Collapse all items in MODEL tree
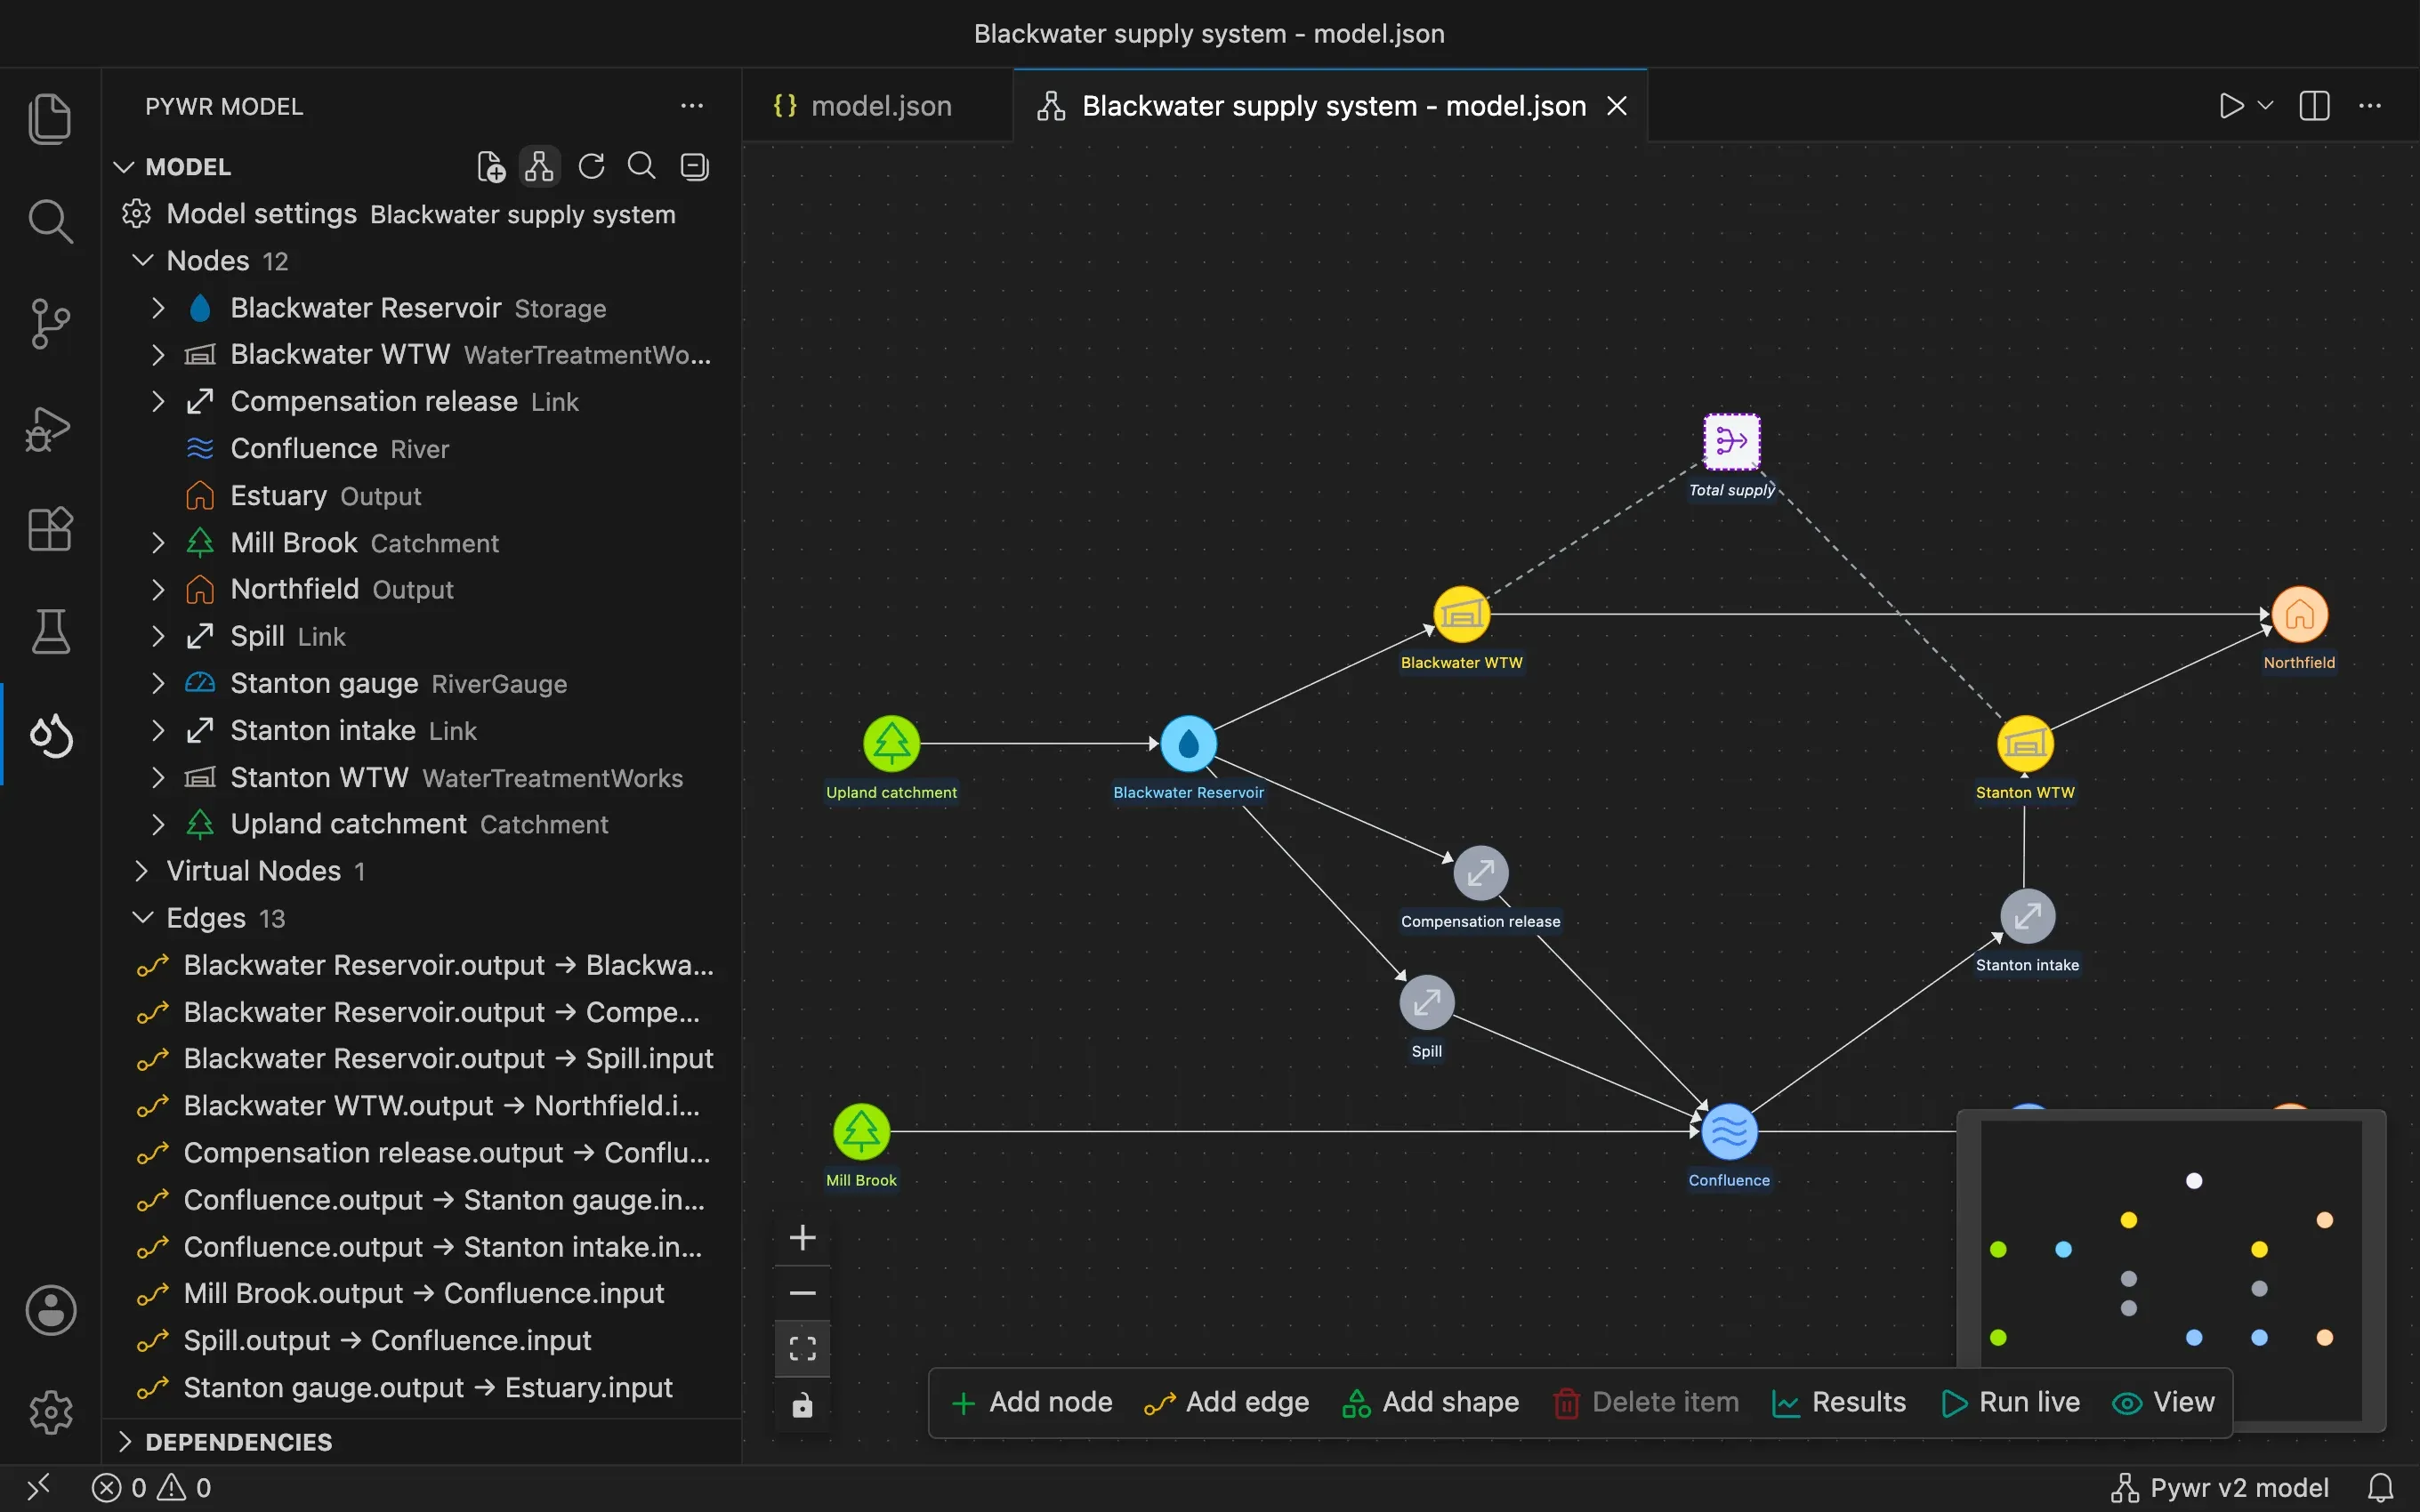This screenshot has width=2420, height=1512. click(694, 166)
